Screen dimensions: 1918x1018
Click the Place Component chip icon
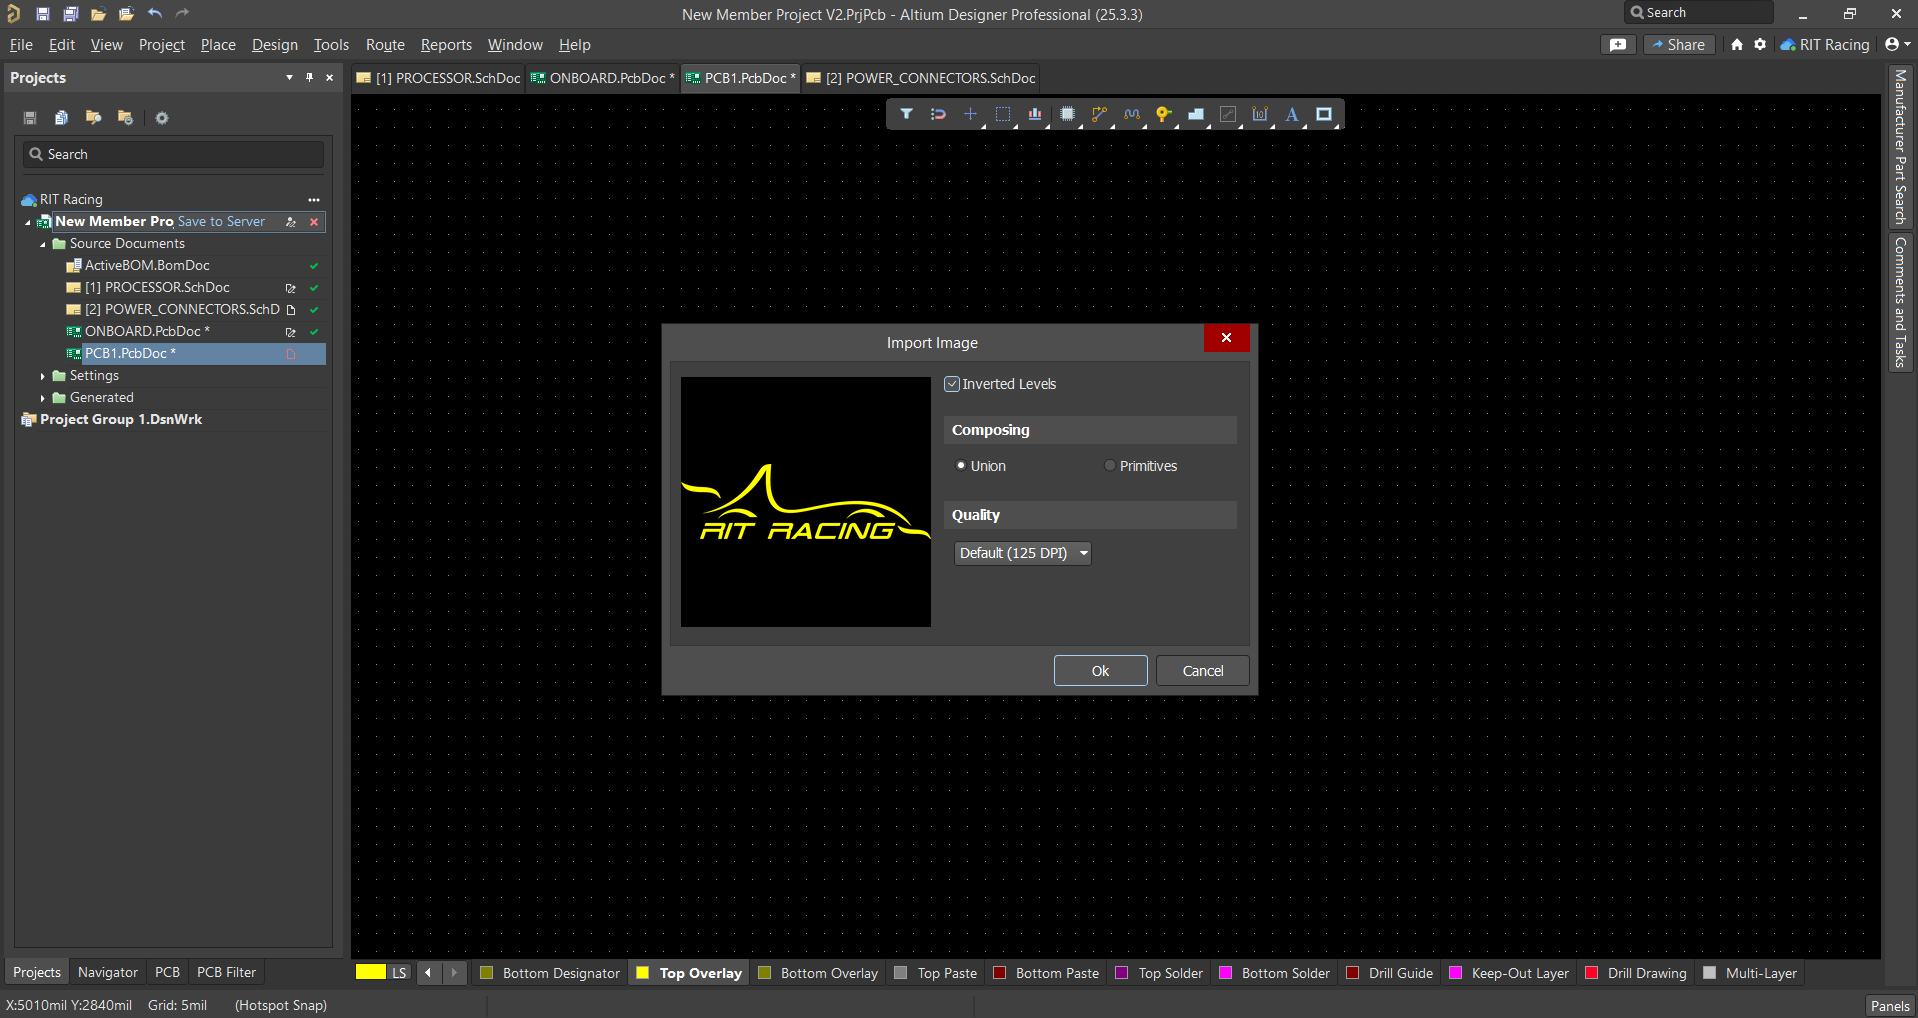click(x=1067, y=114)
